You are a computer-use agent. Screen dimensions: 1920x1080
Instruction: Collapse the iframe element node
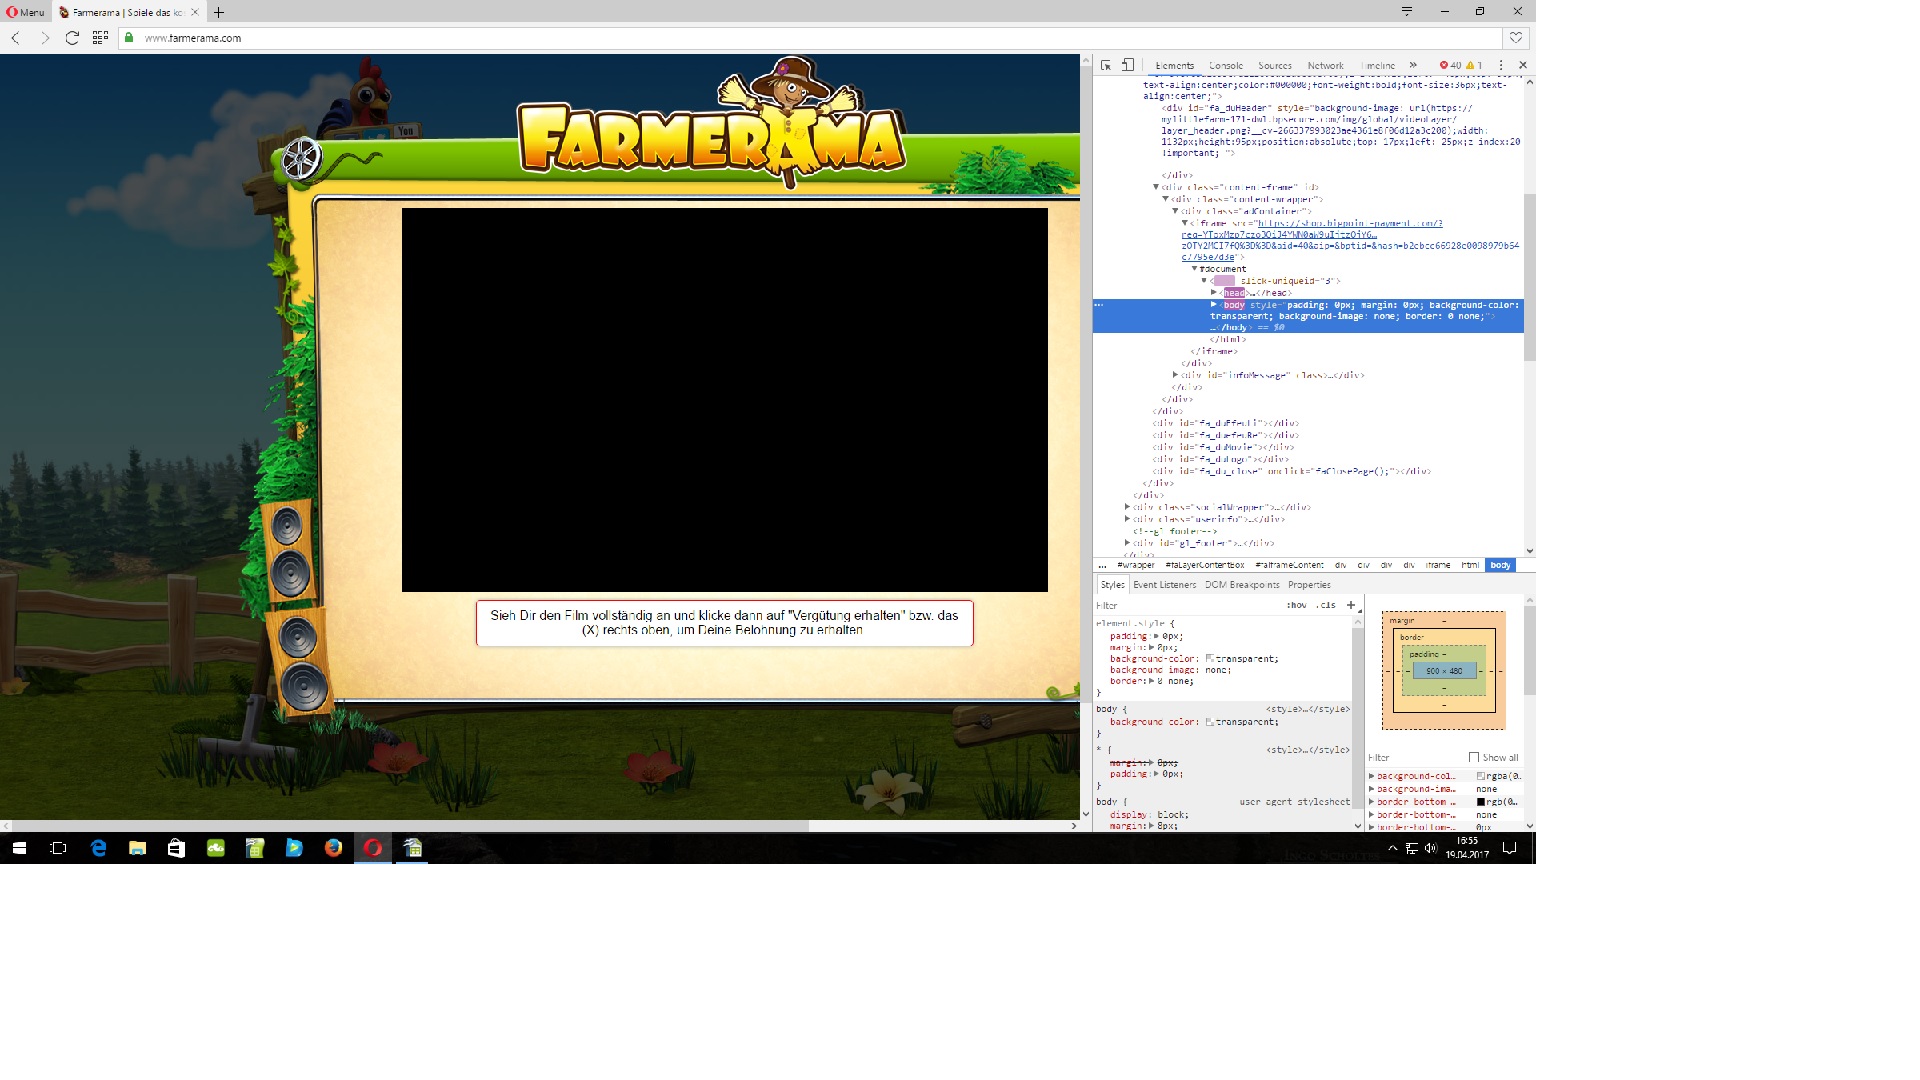[1185, 223]
